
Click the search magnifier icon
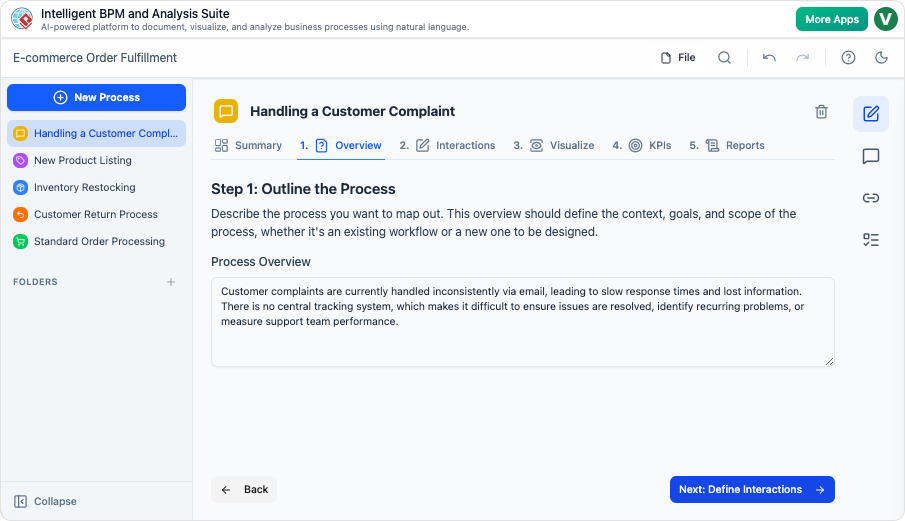click(x=724, y=58)
